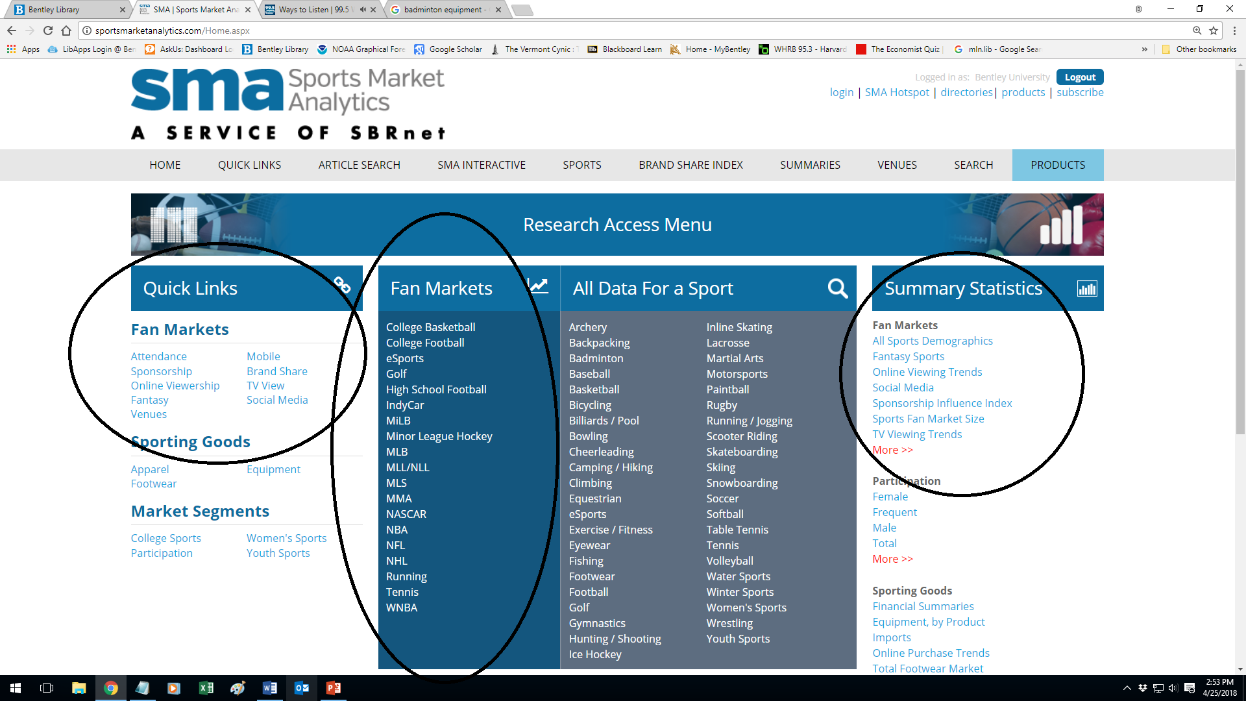This screenshot has width=1246, height=701.
Task: Click More >> under TV Viewing Trends
Action: (x=893, y=450)
